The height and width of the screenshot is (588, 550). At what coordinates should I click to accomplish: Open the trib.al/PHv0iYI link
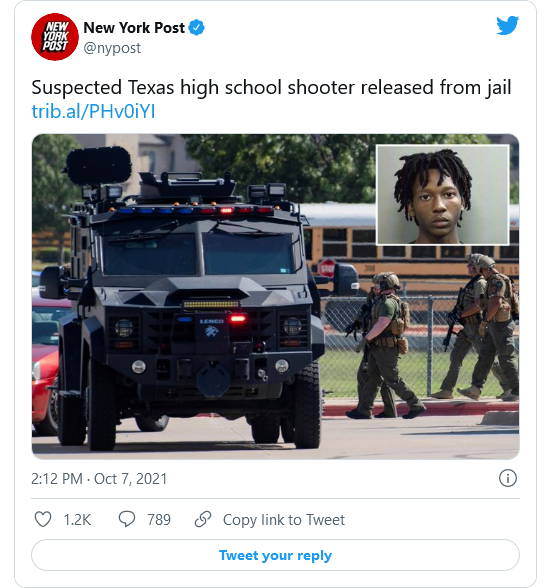pos(93,111)
